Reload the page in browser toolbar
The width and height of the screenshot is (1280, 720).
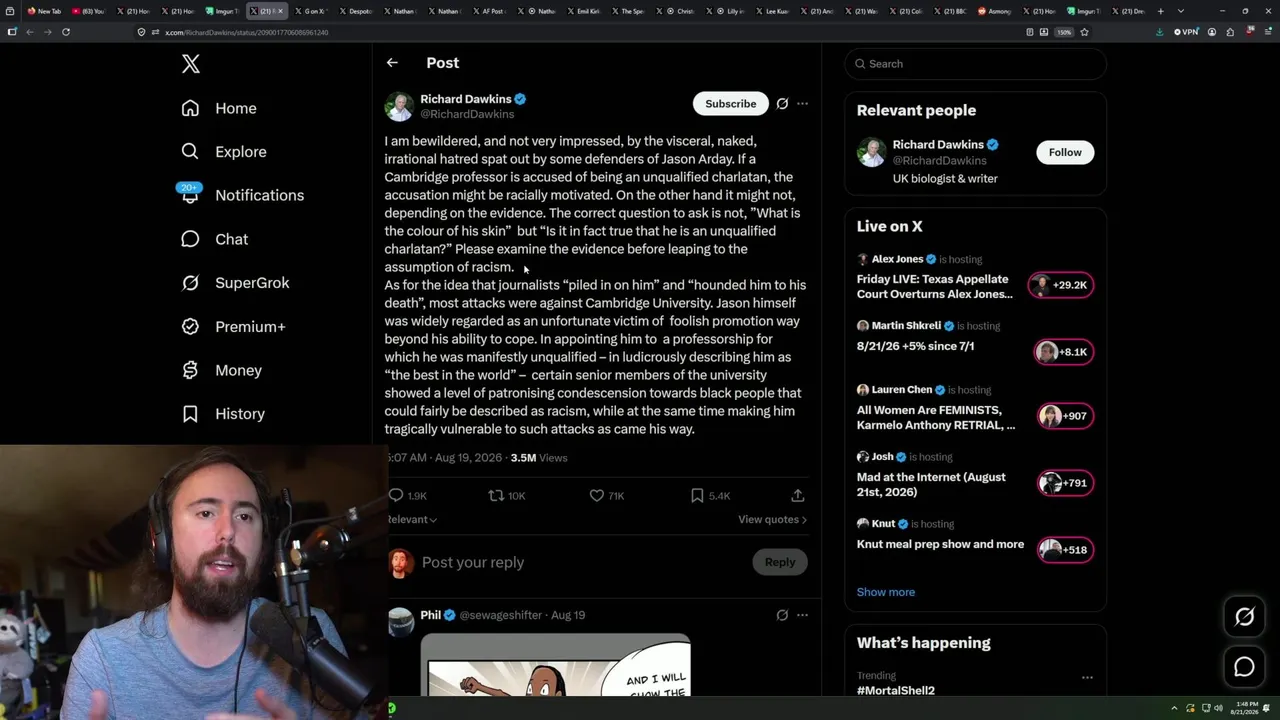pos(66,32)
